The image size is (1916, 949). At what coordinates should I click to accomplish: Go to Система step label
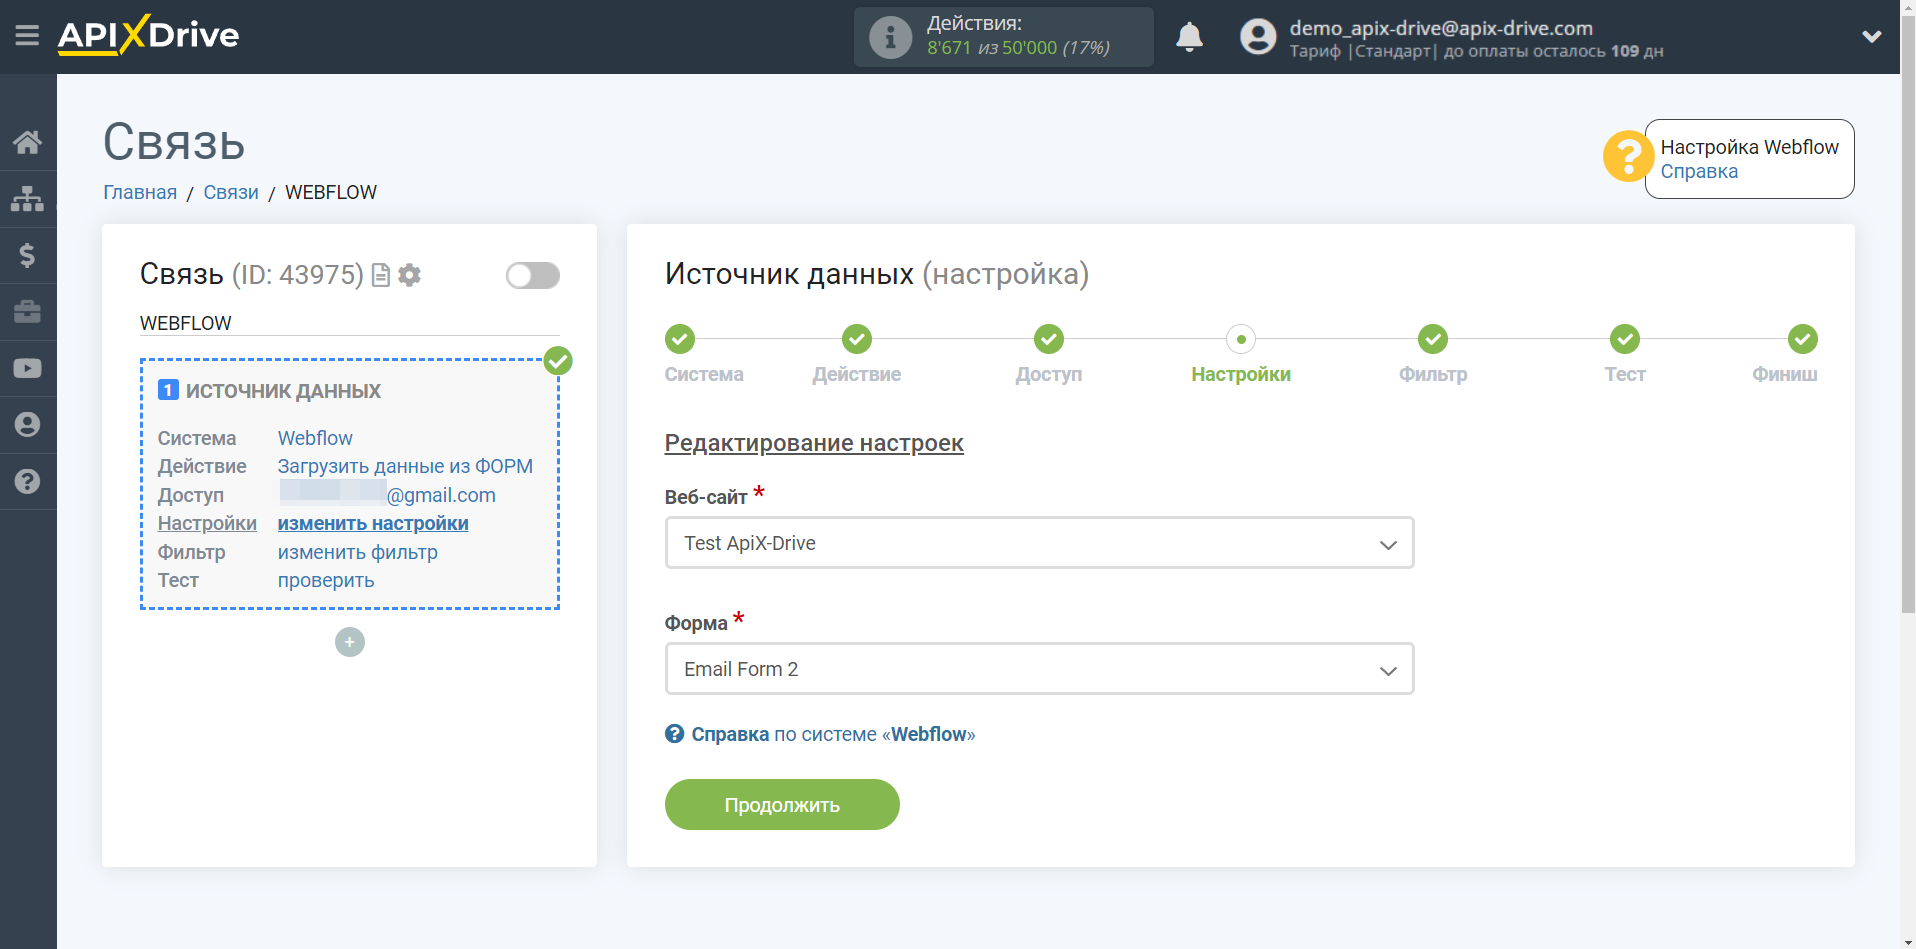pos(704,375)
